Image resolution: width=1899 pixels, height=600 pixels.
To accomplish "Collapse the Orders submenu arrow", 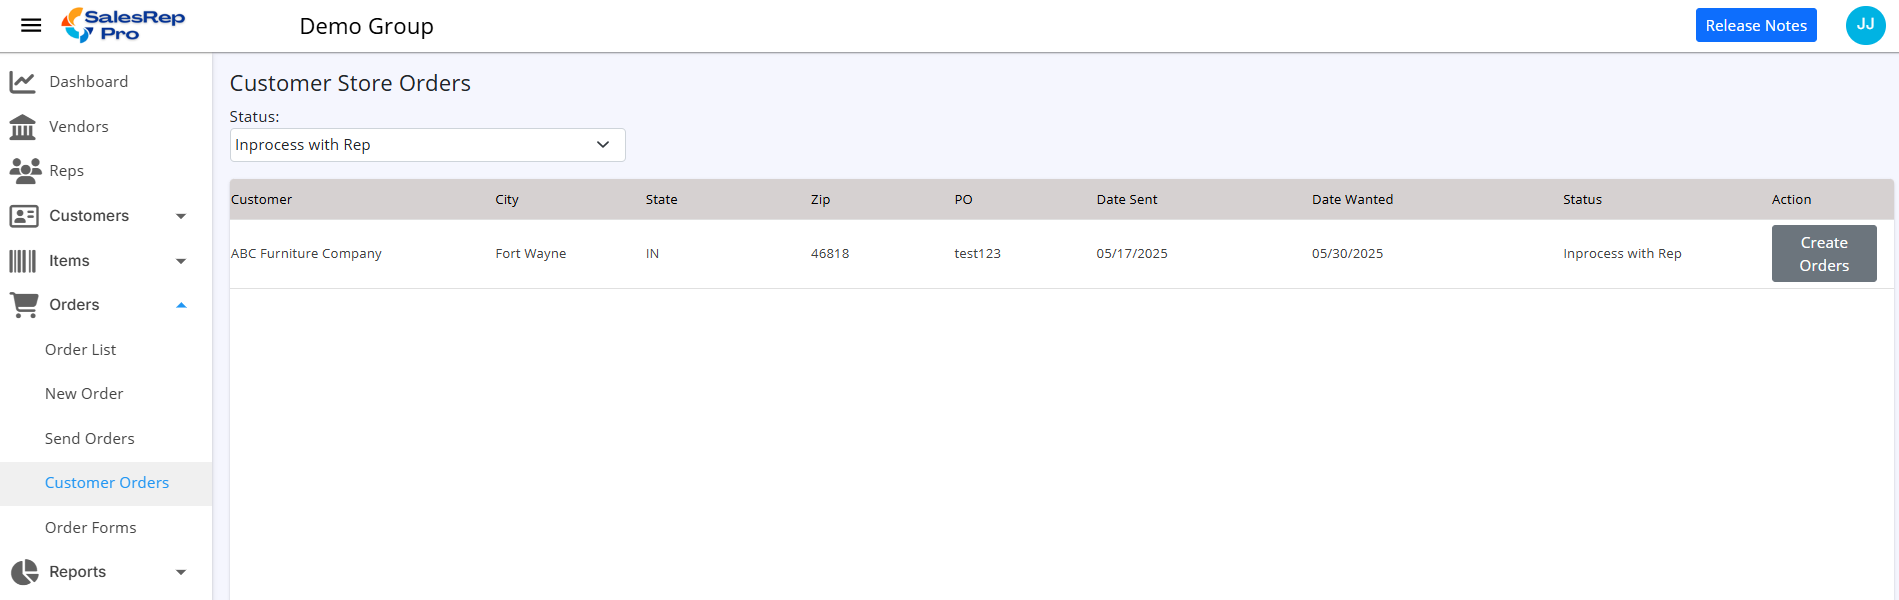I will [x=181, y=305].
